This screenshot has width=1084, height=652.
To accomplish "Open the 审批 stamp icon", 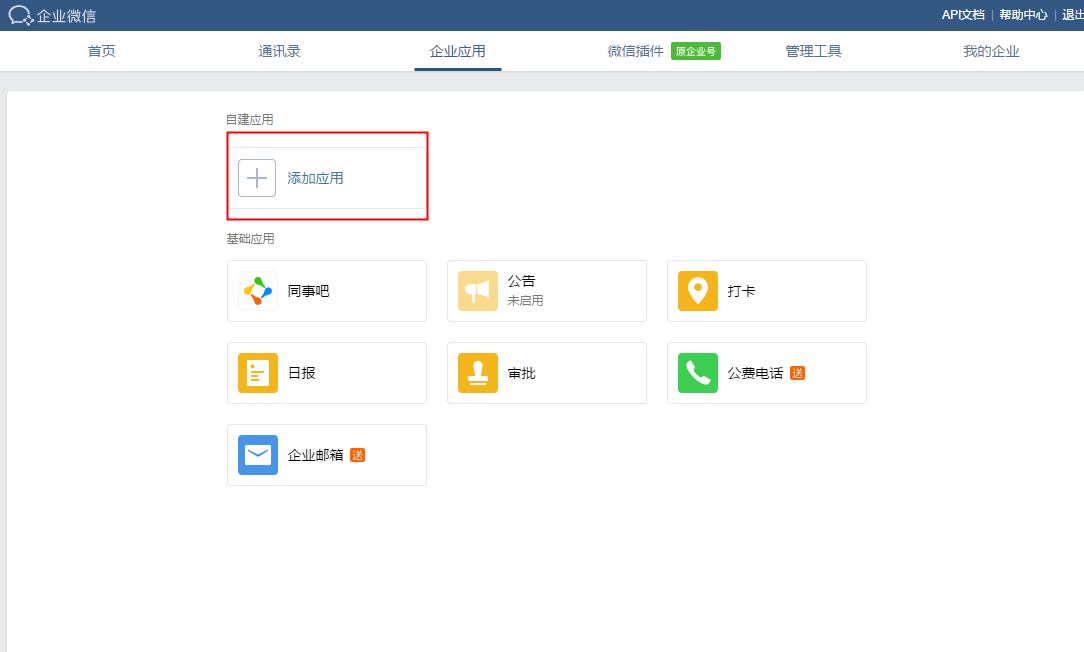I will [x=477, y=373].
